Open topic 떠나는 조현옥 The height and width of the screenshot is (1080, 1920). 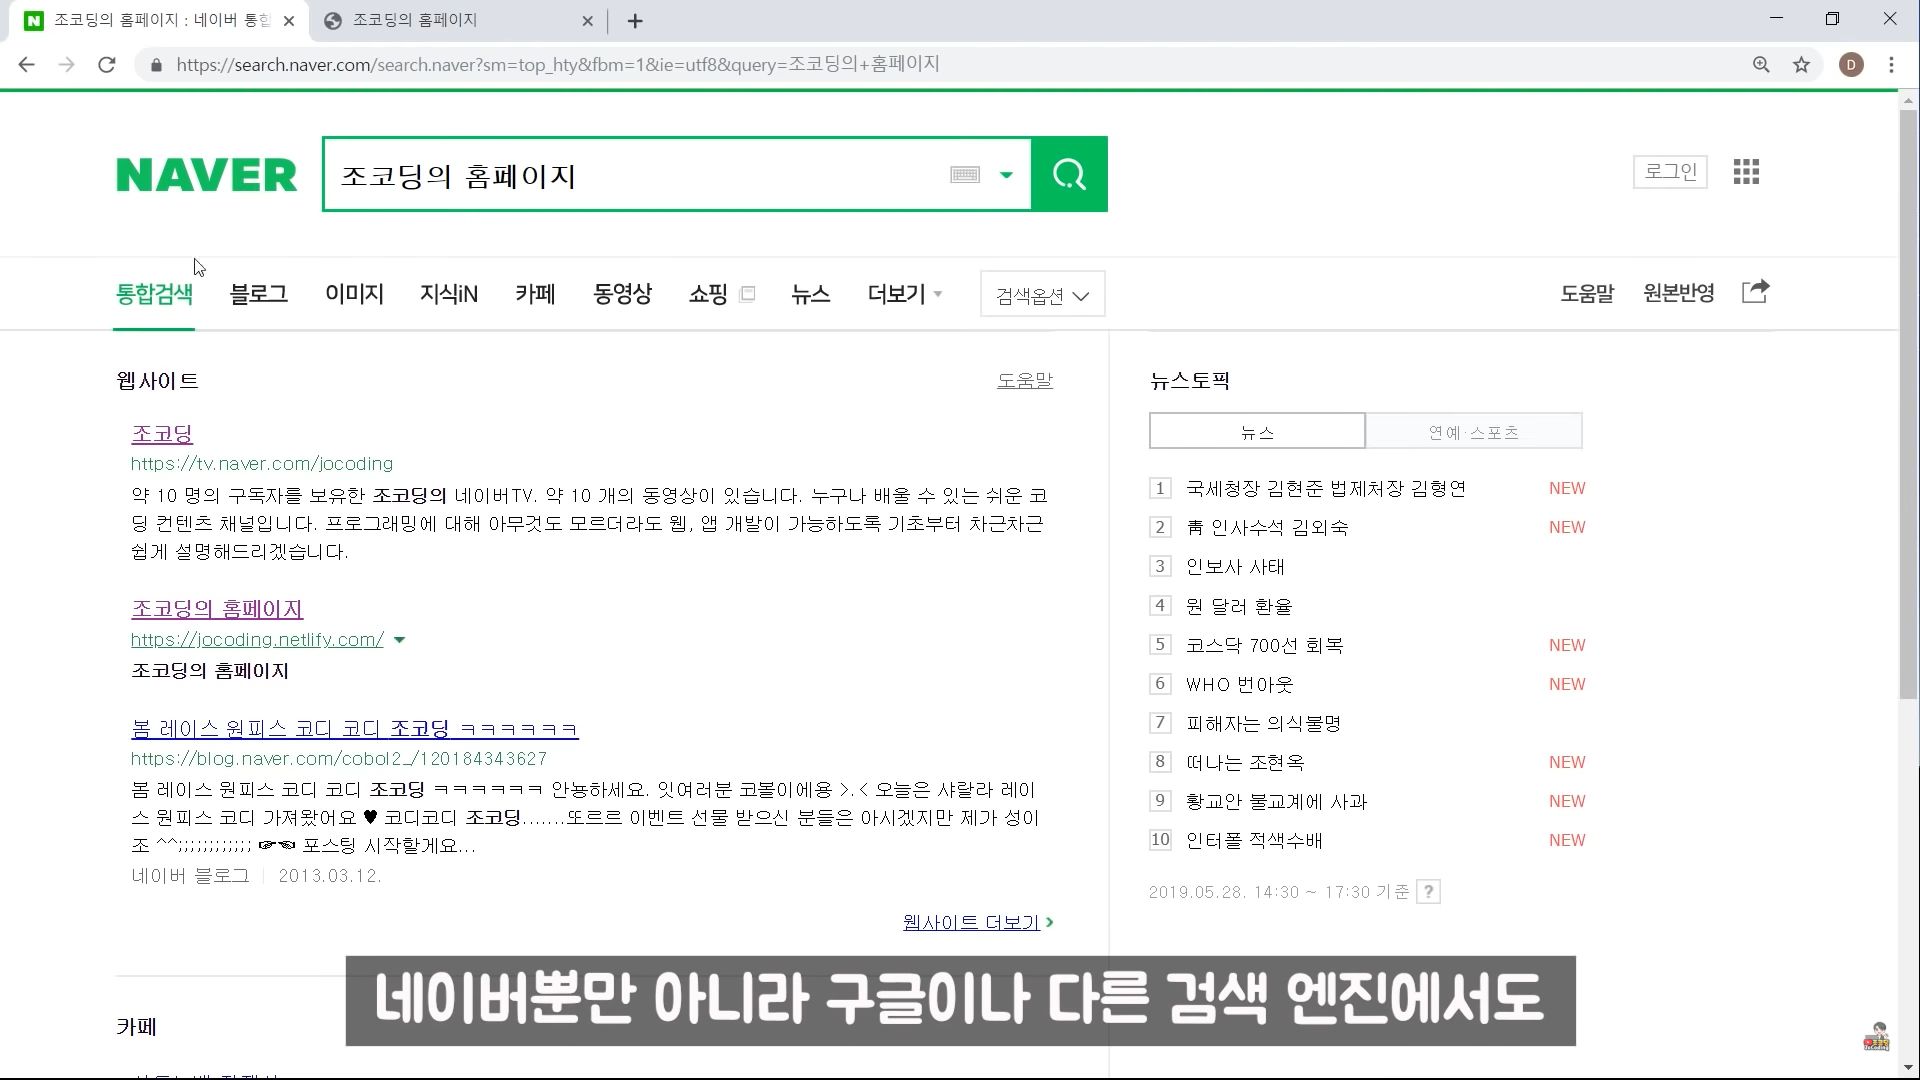1245,762
